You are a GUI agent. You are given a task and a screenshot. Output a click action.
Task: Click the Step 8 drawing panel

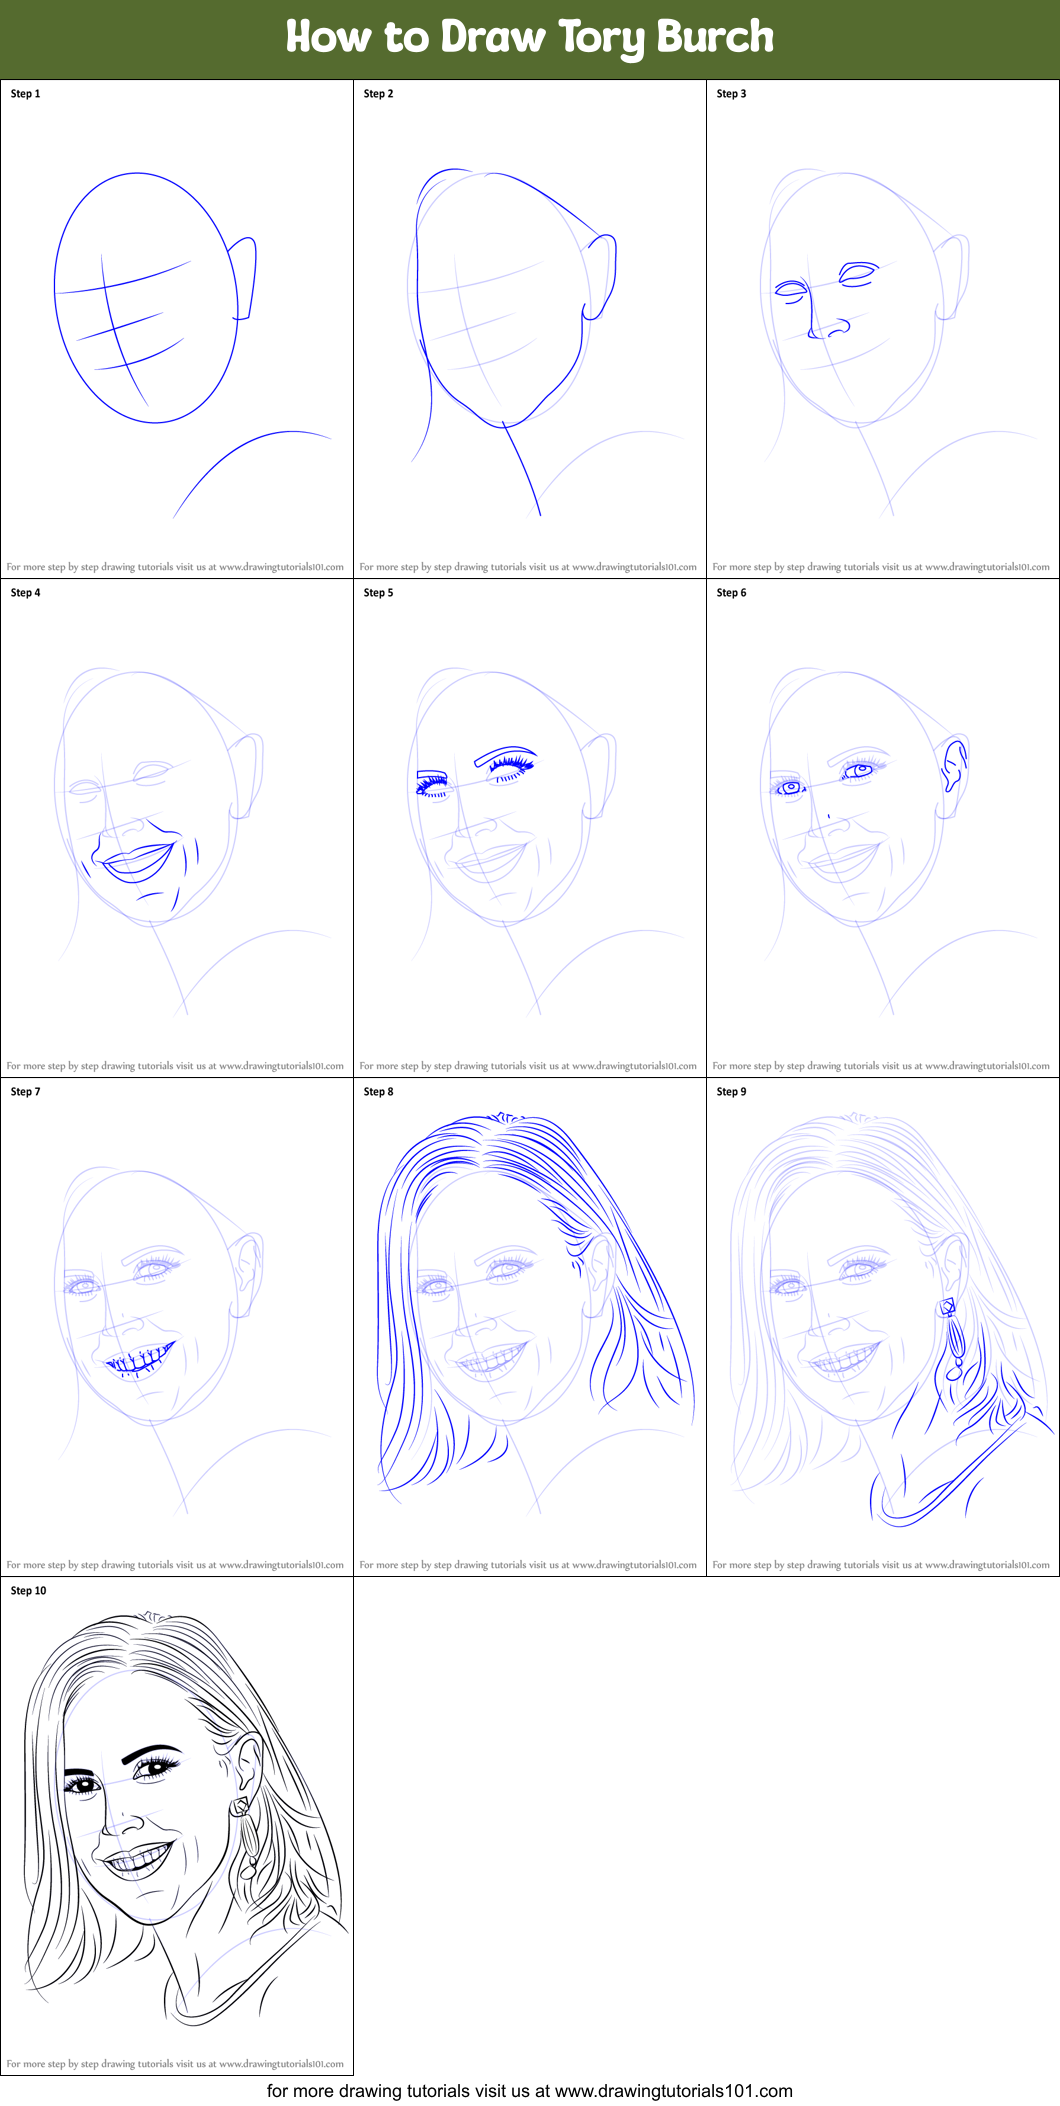(x=530, y=1327)
